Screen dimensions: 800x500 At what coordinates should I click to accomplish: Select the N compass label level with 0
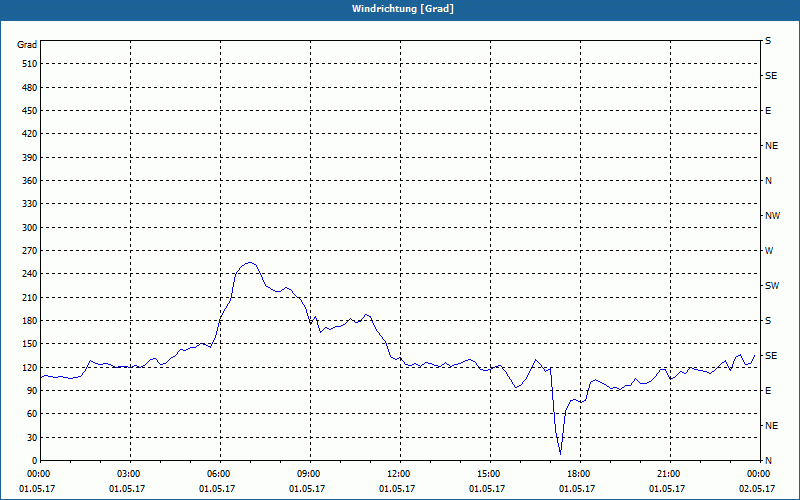pyautogui.click(x=768, y=460)
